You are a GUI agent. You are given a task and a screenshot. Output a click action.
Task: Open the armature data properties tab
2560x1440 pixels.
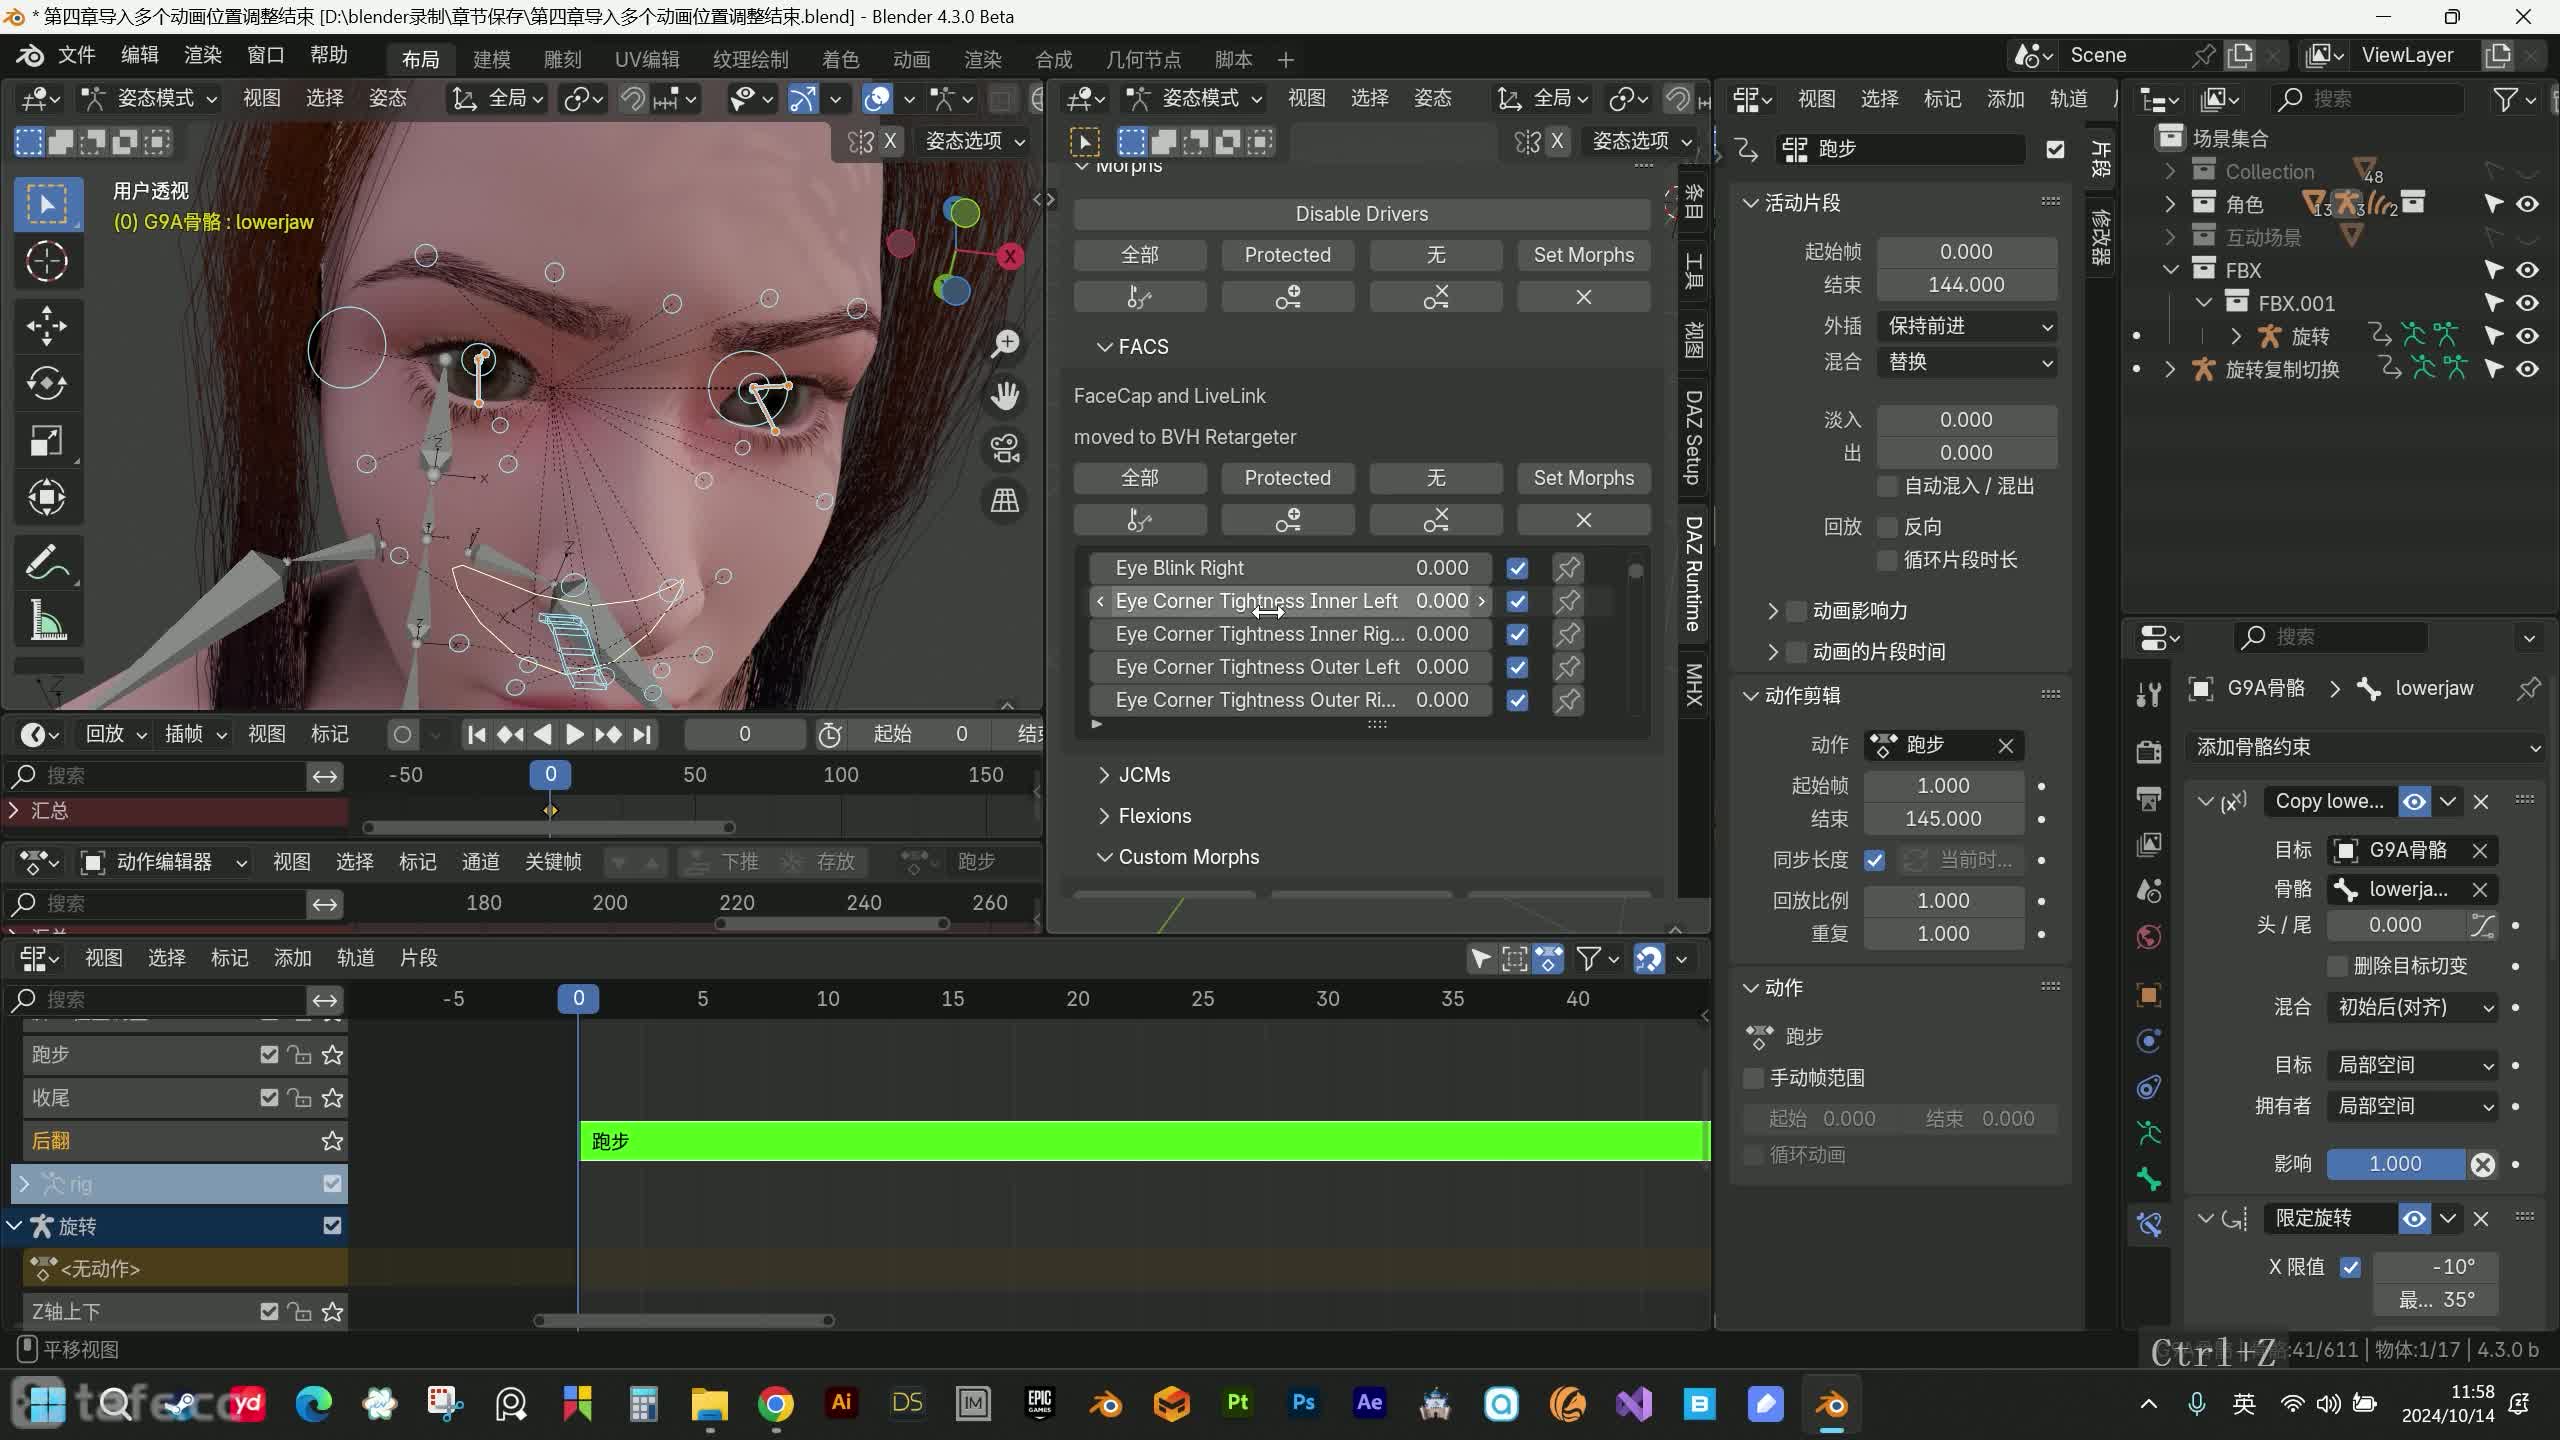2149,1133
